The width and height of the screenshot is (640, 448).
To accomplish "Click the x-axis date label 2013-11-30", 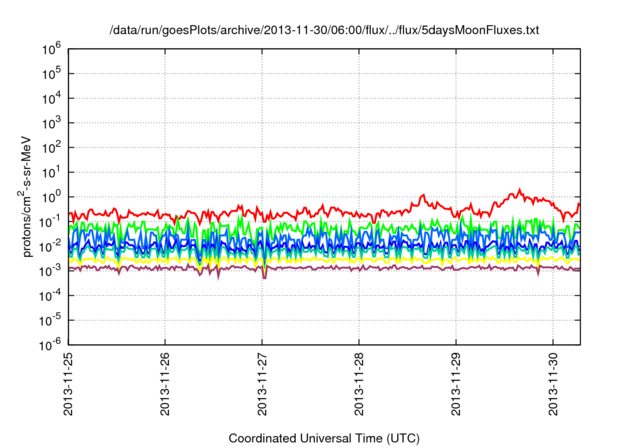I will 553,384.
